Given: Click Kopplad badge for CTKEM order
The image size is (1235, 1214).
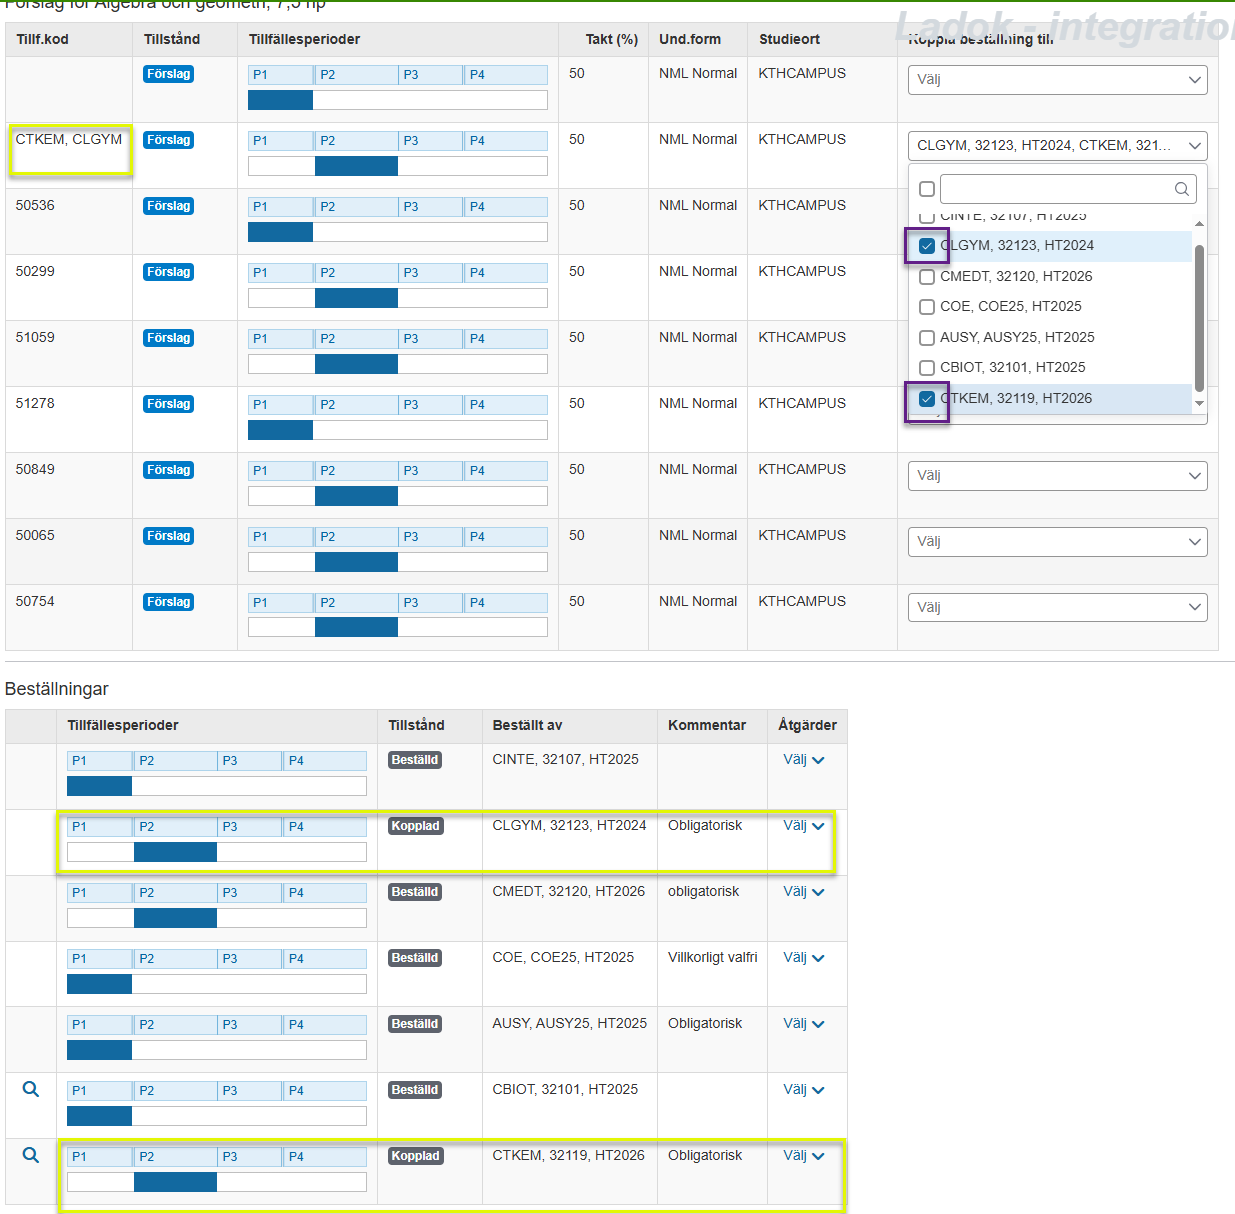Looking at the screenshot, I should 415,1156.
